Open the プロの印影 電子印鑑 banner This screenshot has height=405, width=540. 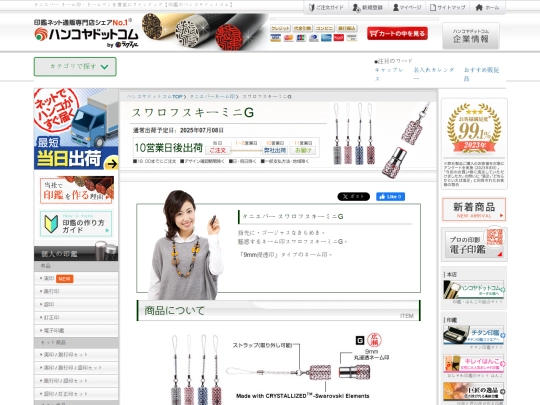coord(474,244)
